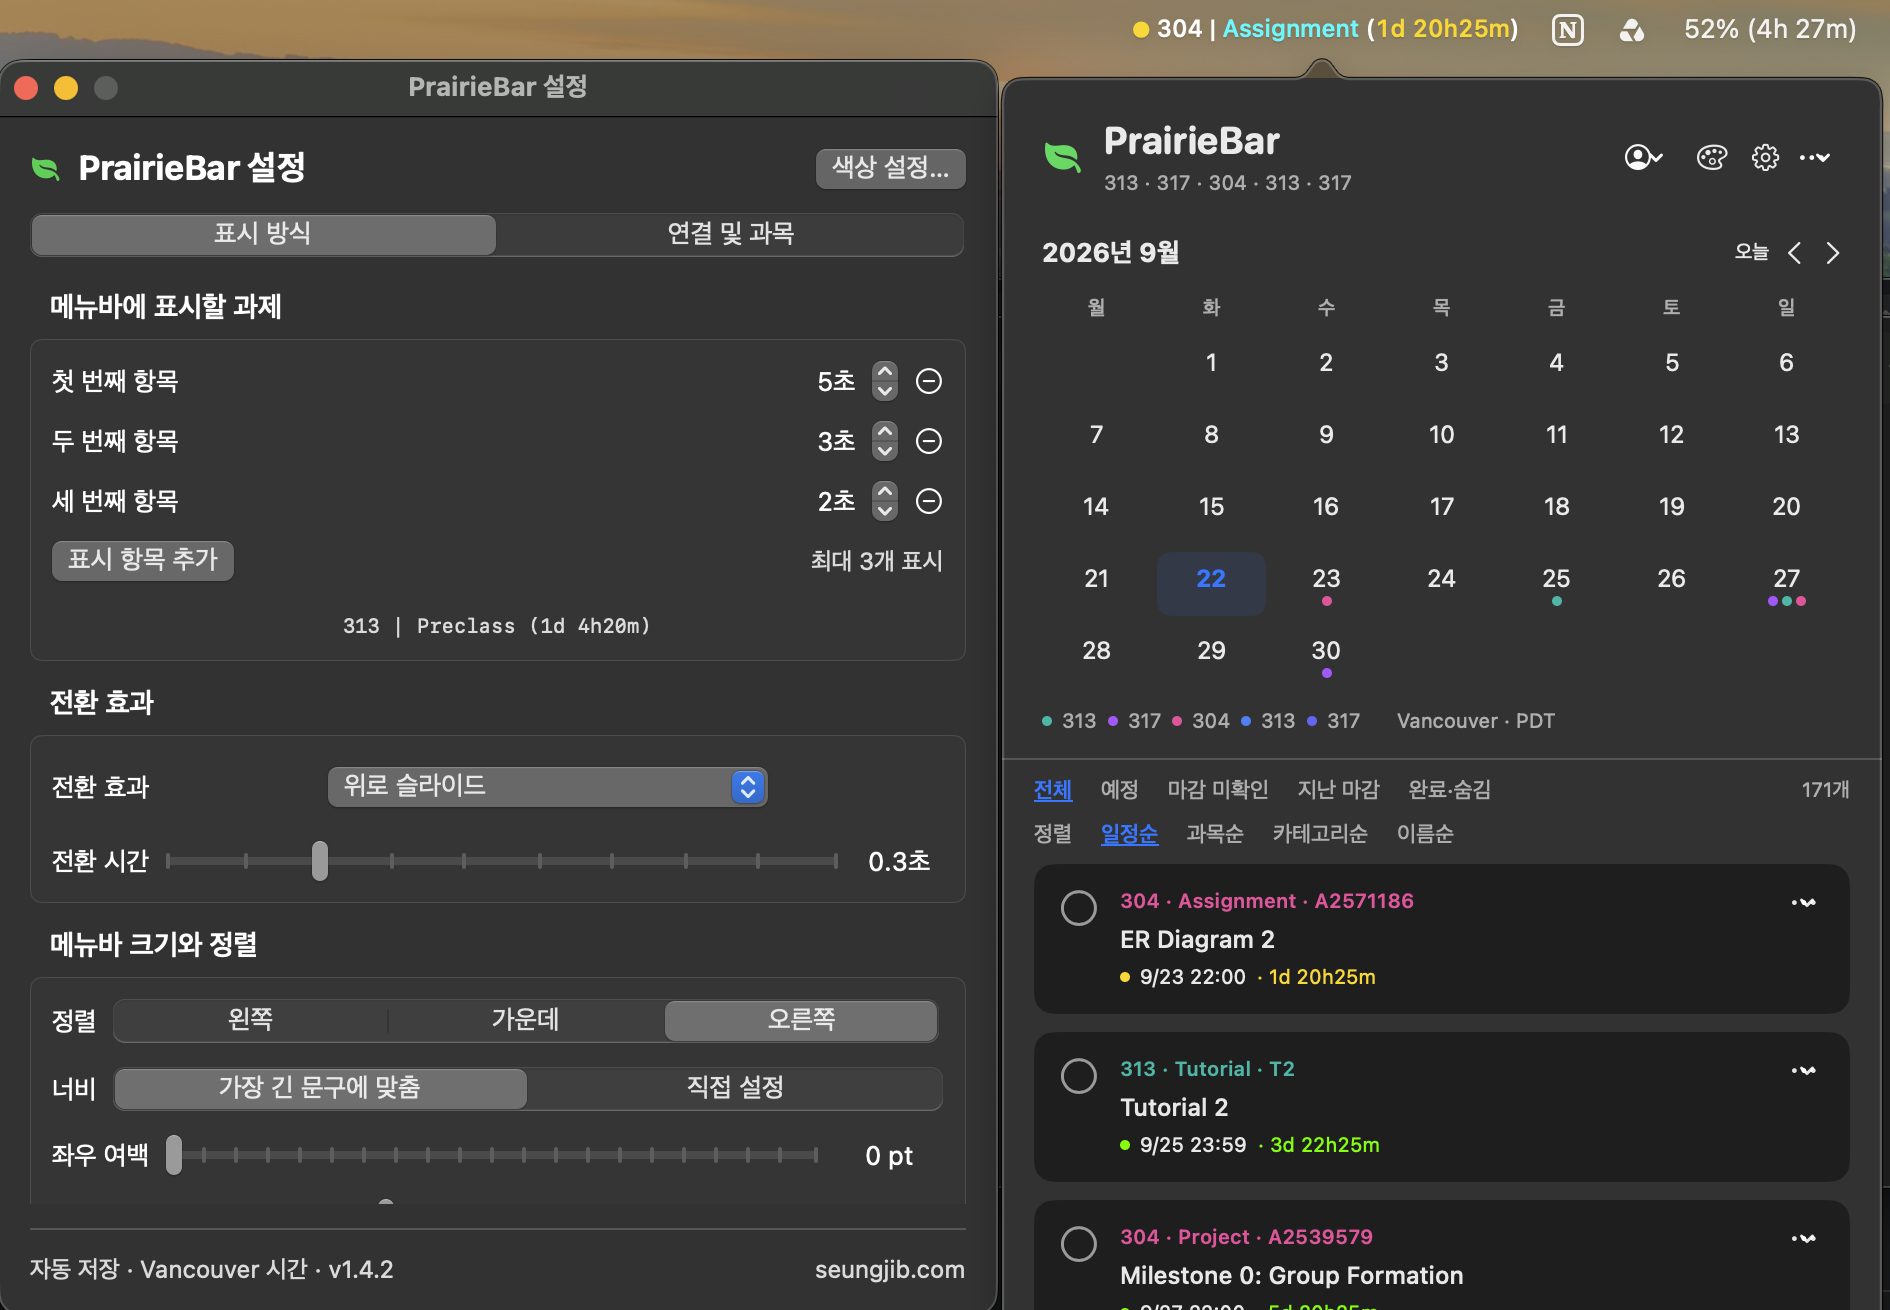
Task: Open the color palette icon in PrairieBar
Action: pyautogui.click(x=1711, y=157)
